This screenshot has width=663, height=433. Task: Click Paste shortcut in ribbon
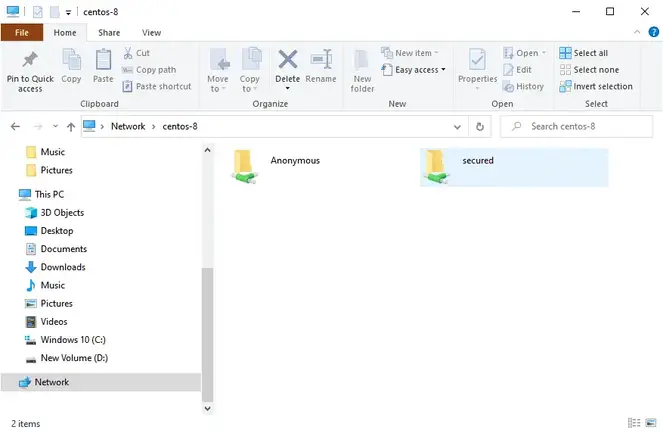point(157,86)
